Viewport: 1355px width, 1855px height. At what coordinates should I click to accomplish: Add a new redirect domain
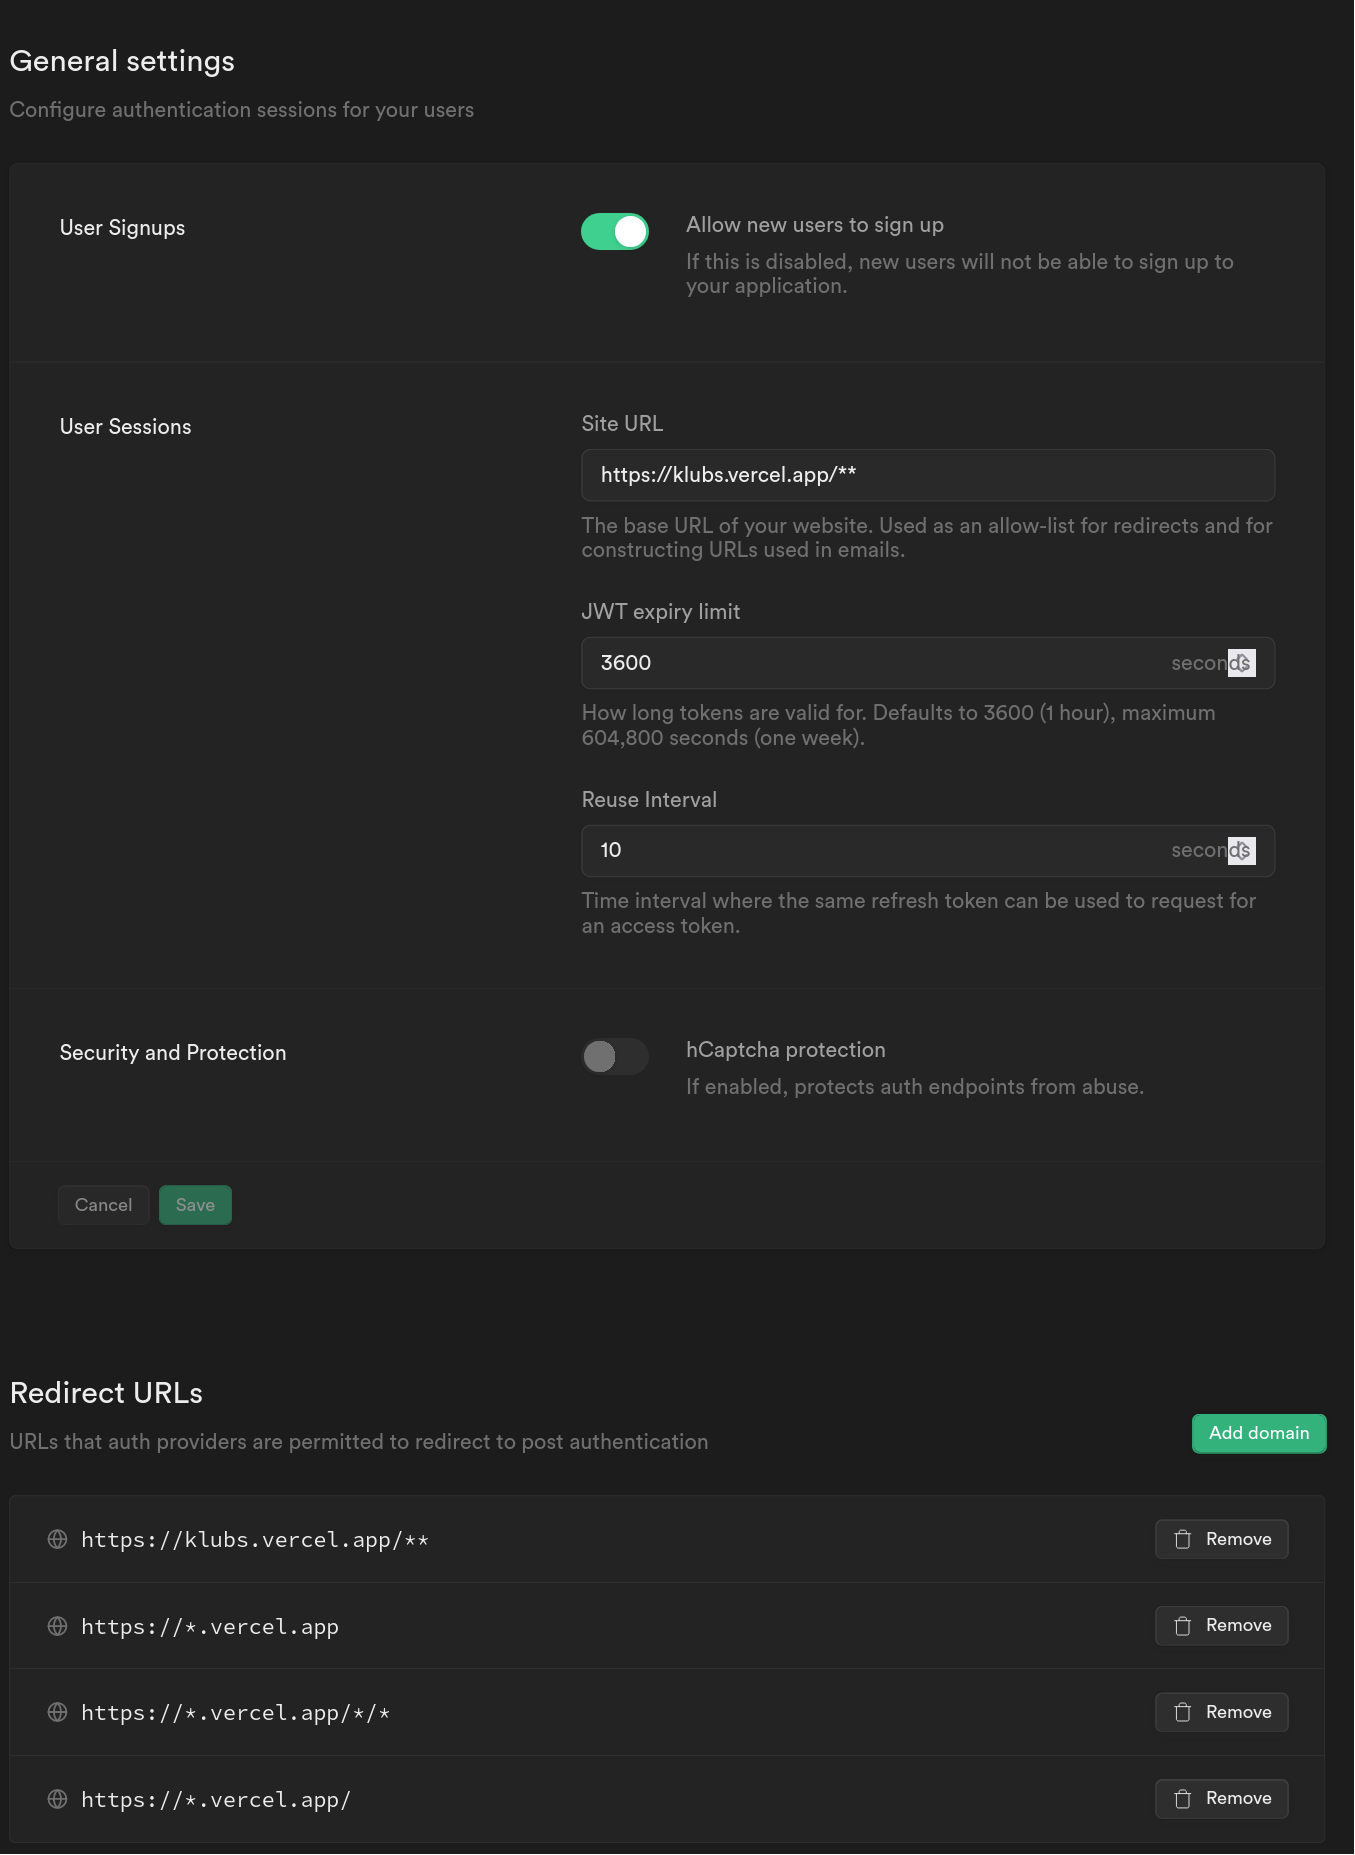(x=1259, y=1433)
